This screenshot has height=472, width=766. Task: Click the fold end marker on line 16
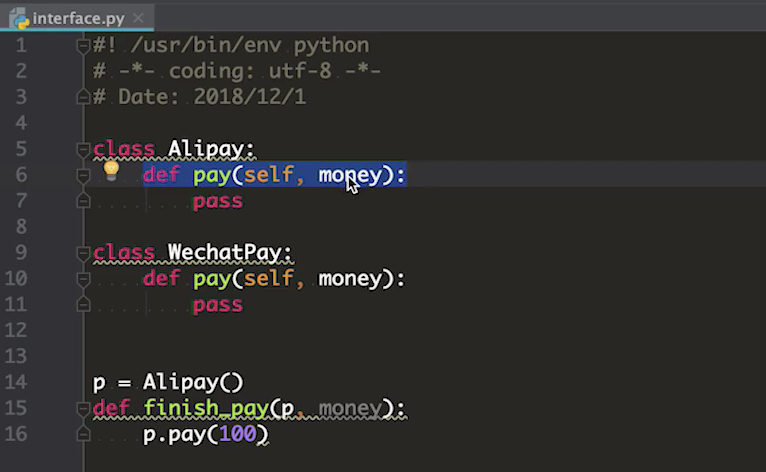83,434
